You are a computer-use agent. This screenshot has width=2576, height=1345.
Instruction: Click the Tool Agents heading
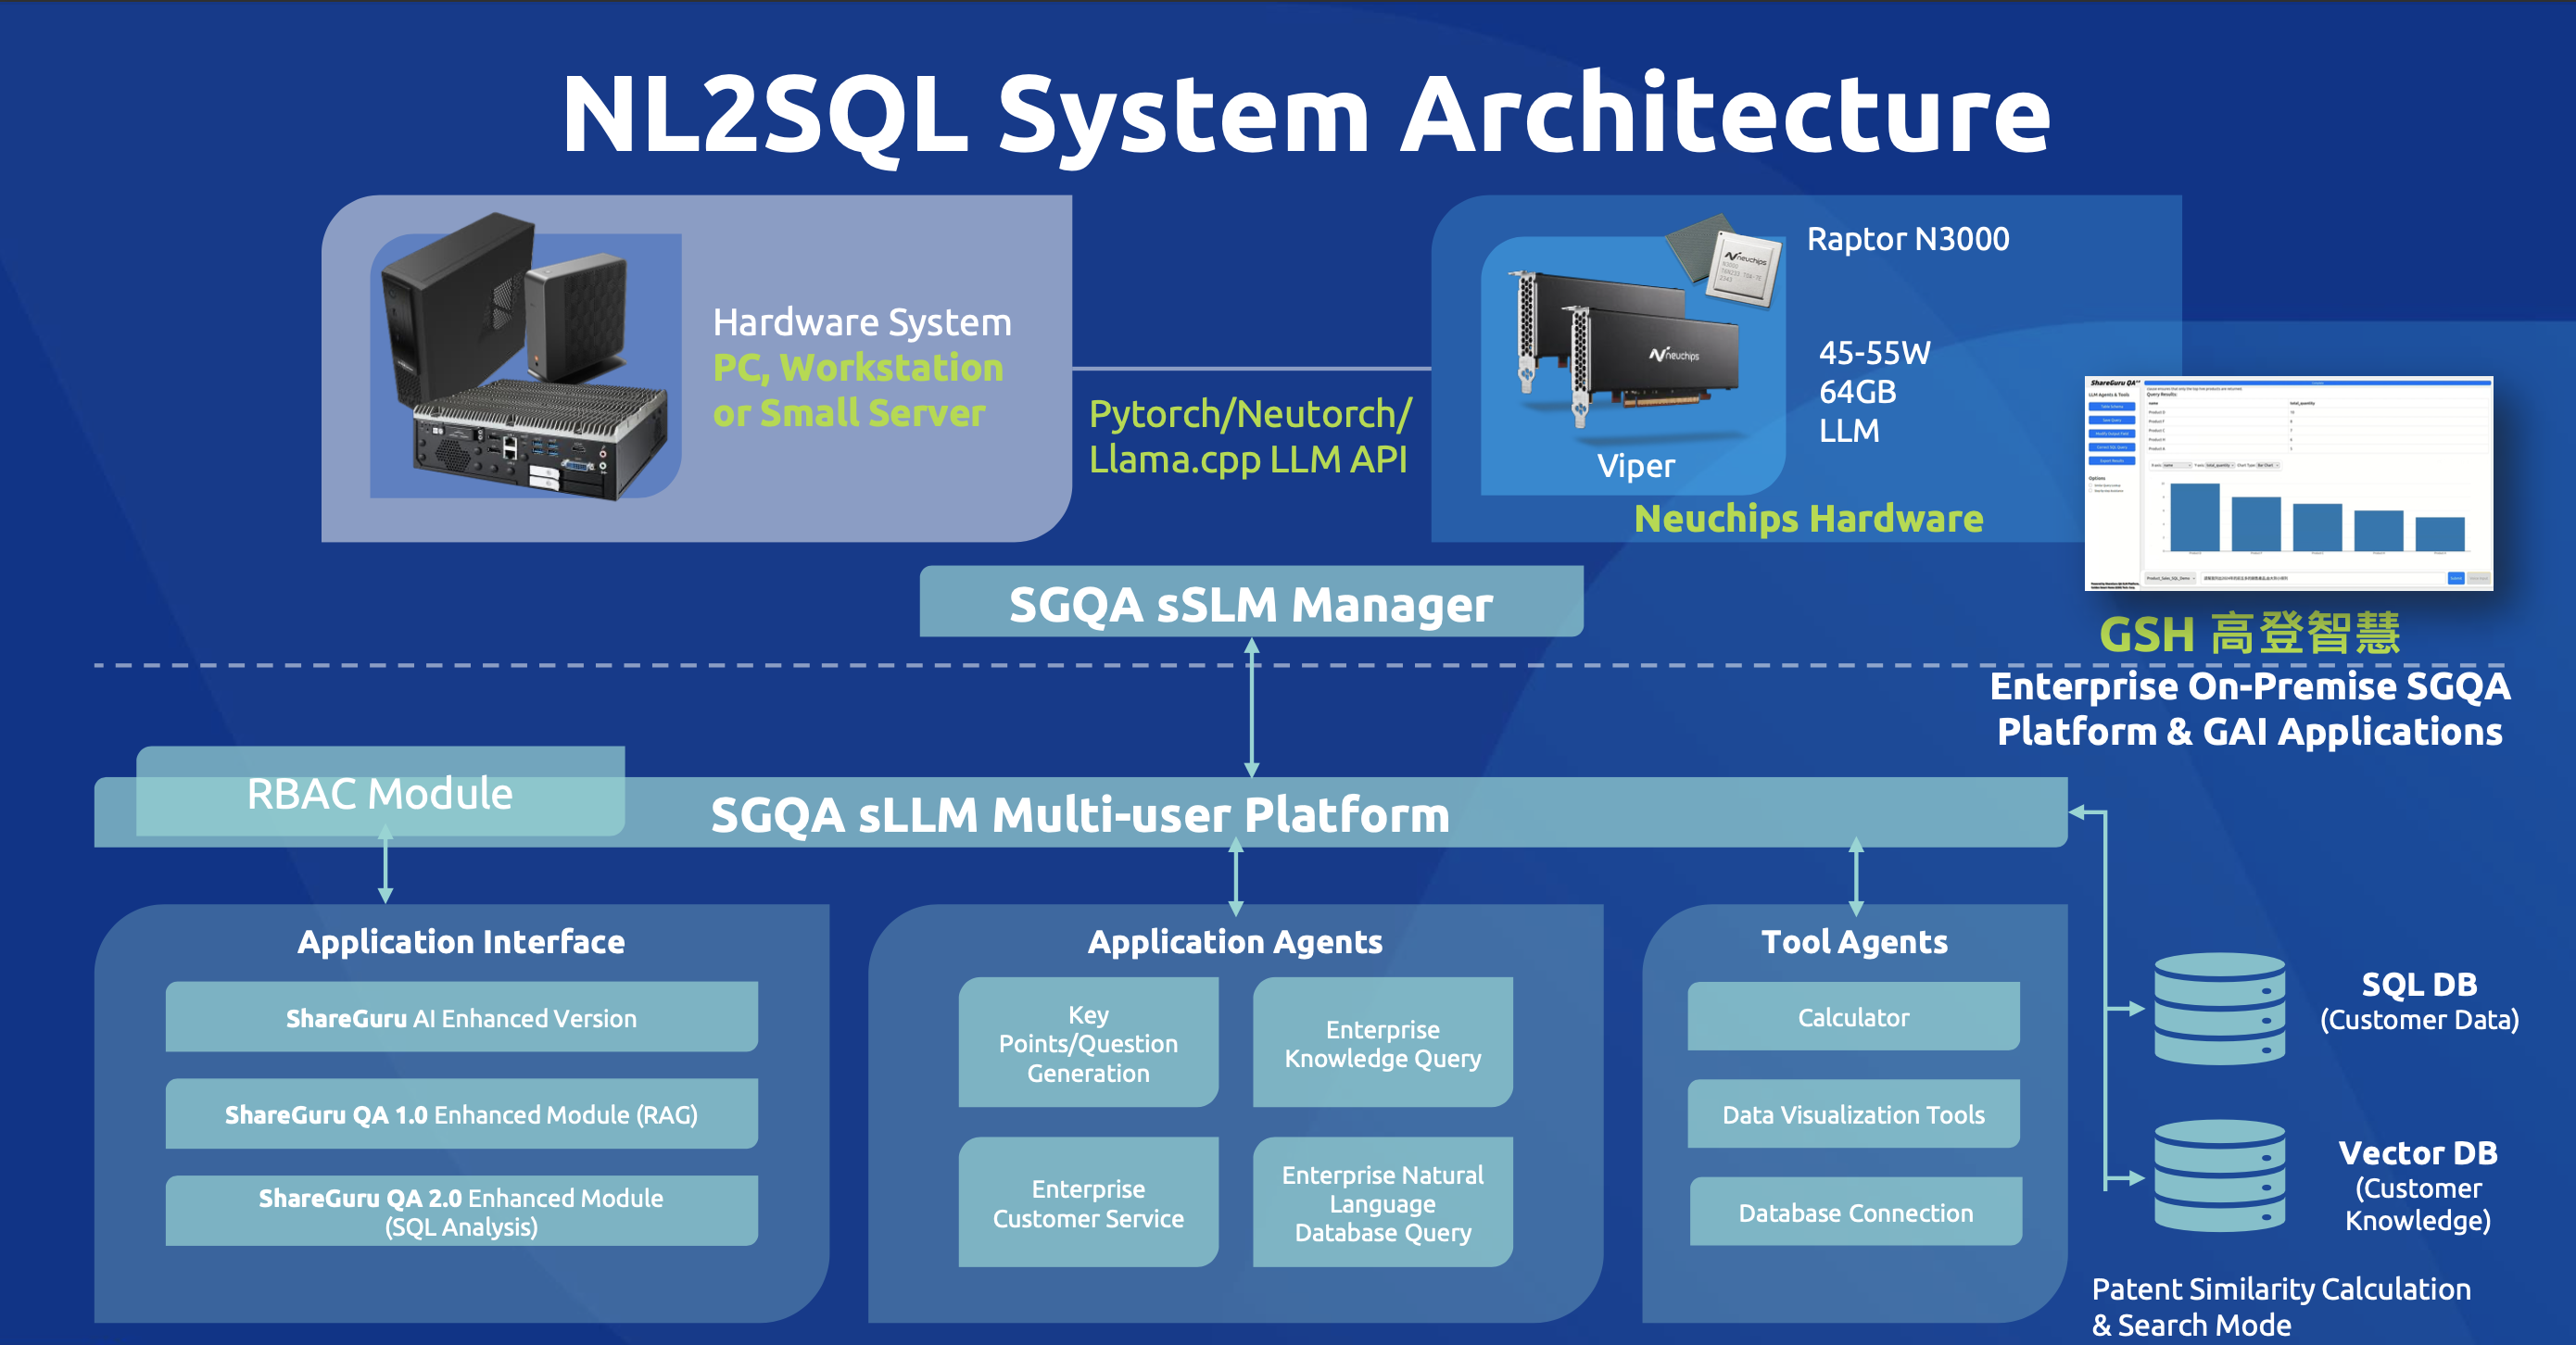click(x=1854, y=941)
